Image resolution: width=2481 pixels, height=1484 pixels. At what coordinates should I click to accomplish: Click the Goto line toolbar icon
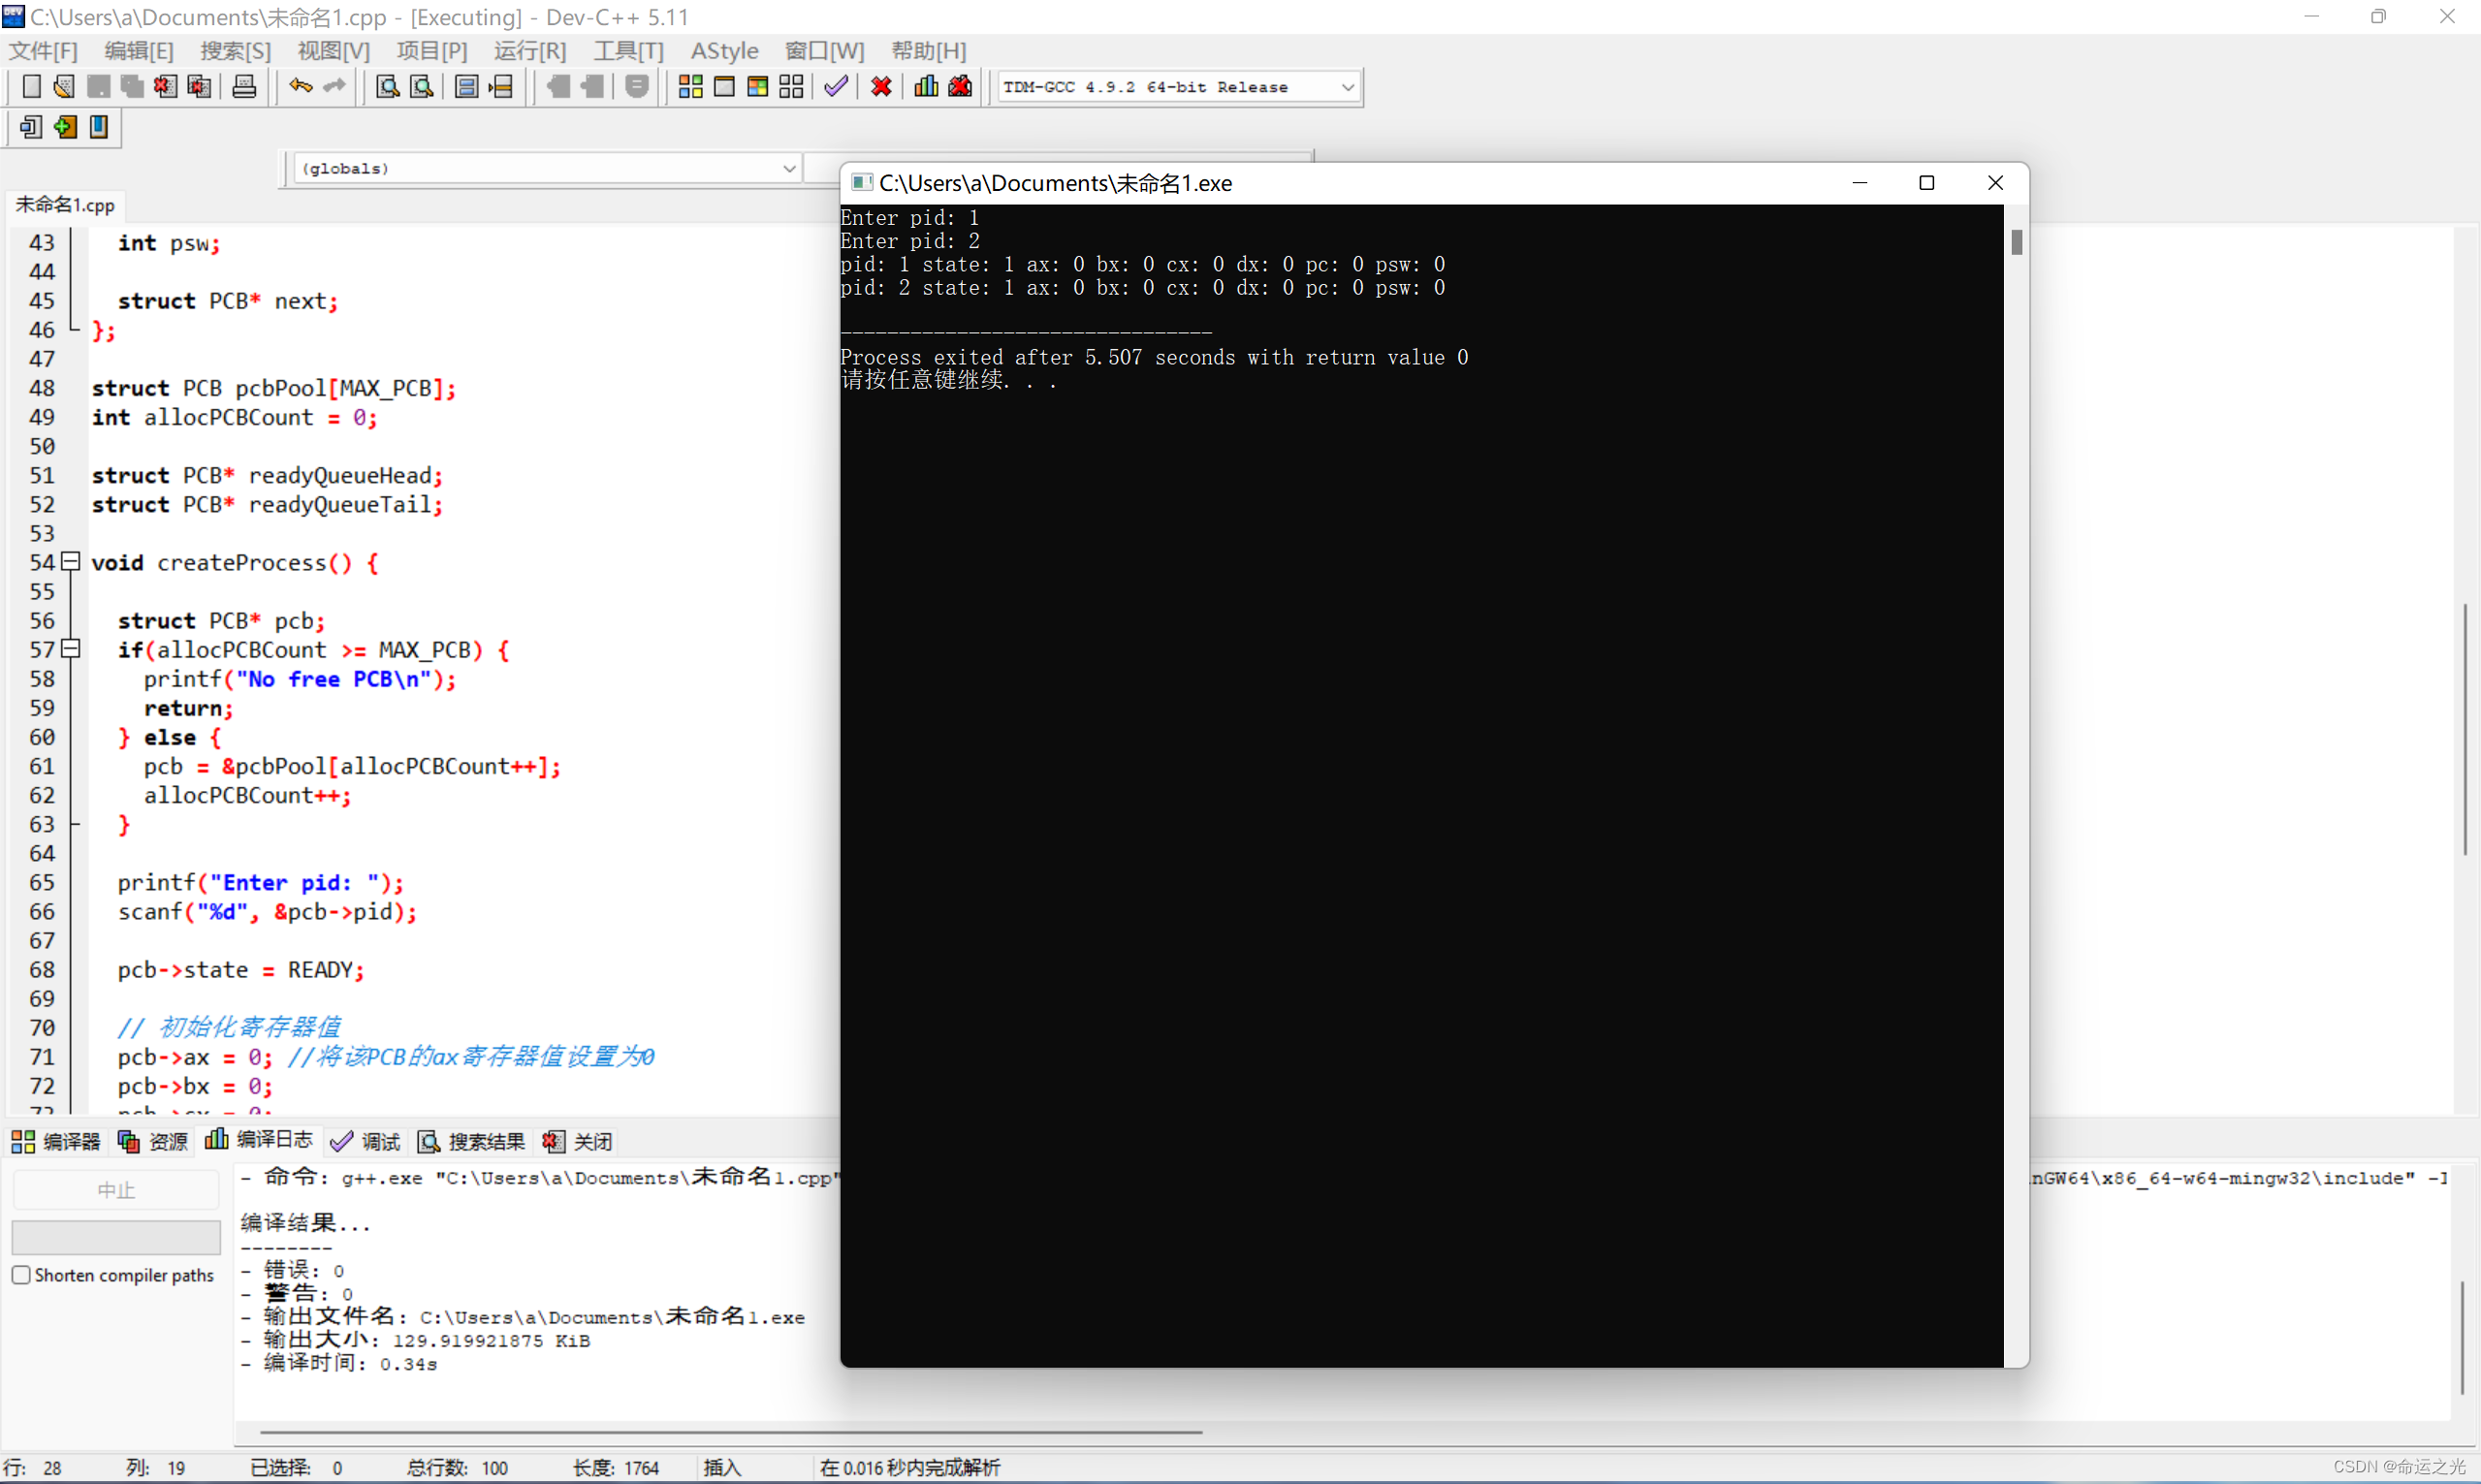point(500,87)
